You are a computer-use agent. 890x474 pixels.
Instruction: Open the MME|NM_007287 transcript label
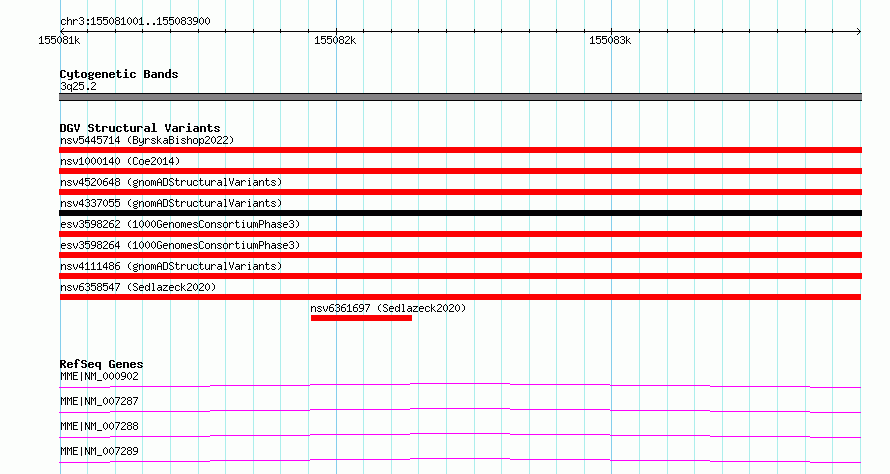[99, 401]
